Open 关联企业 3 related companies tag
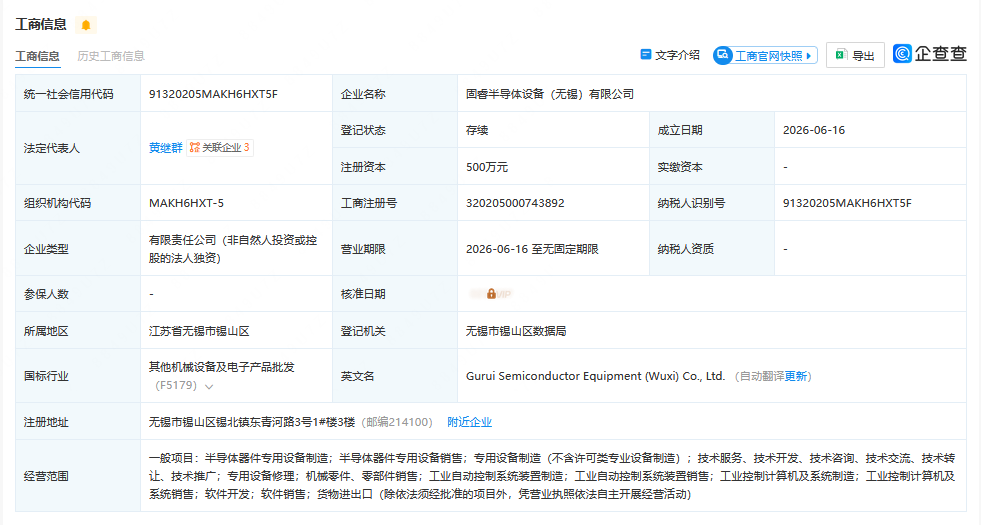The height and width of the screenshot is (525, 981). 220,148
